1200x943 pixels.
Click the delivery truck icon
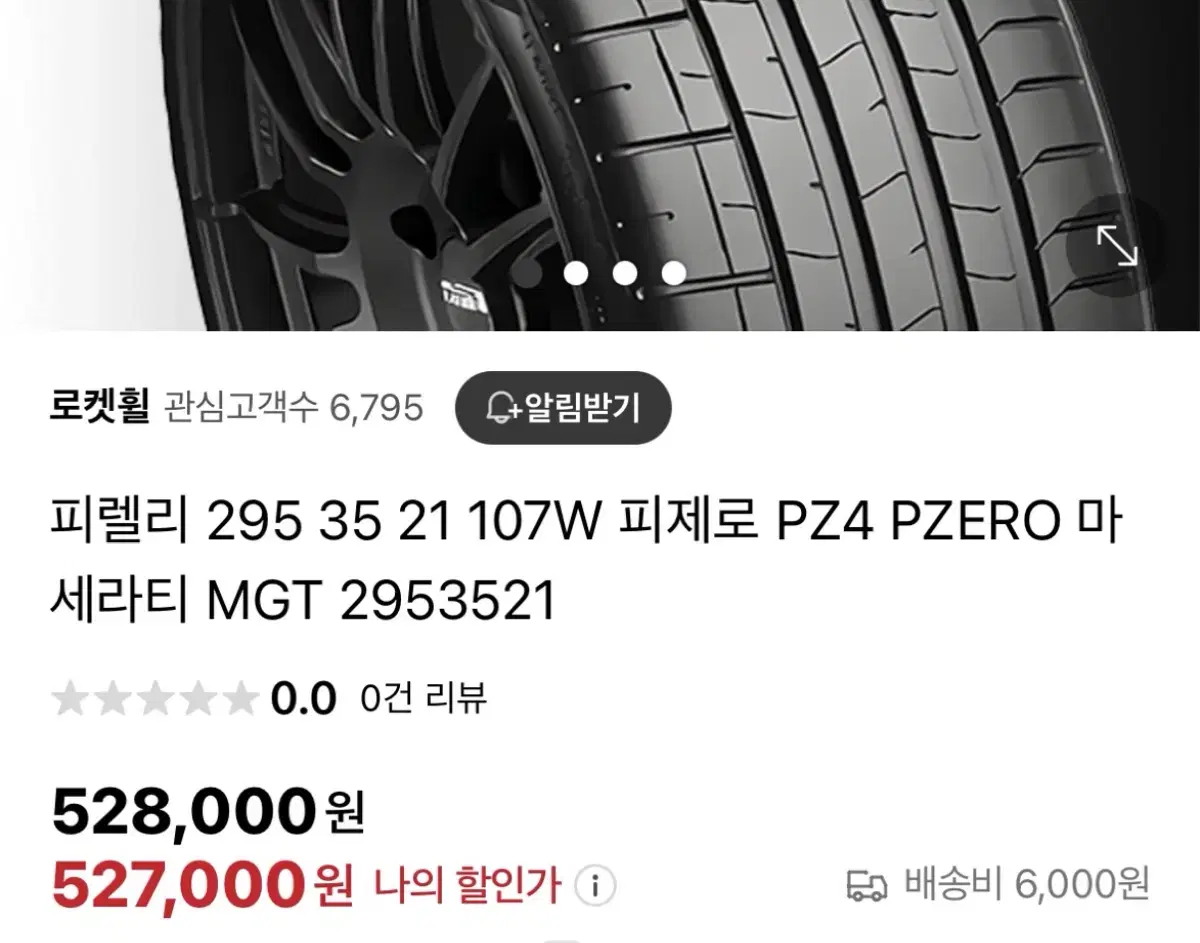coord(867,886)
